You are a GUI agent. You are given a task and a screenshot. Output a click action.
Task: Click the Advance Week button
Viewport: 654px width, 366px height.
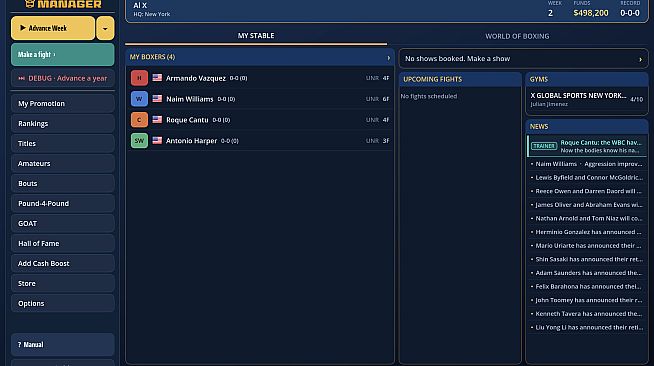(53, 28)
